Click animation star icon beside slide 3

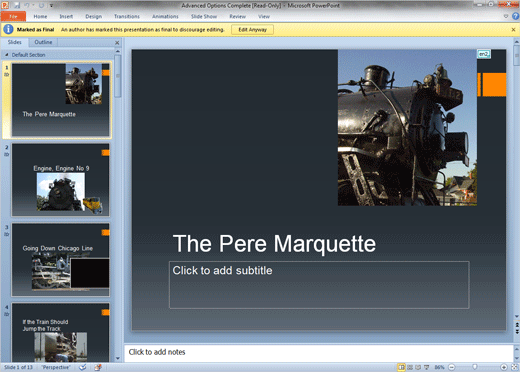(x=7, y=234)
